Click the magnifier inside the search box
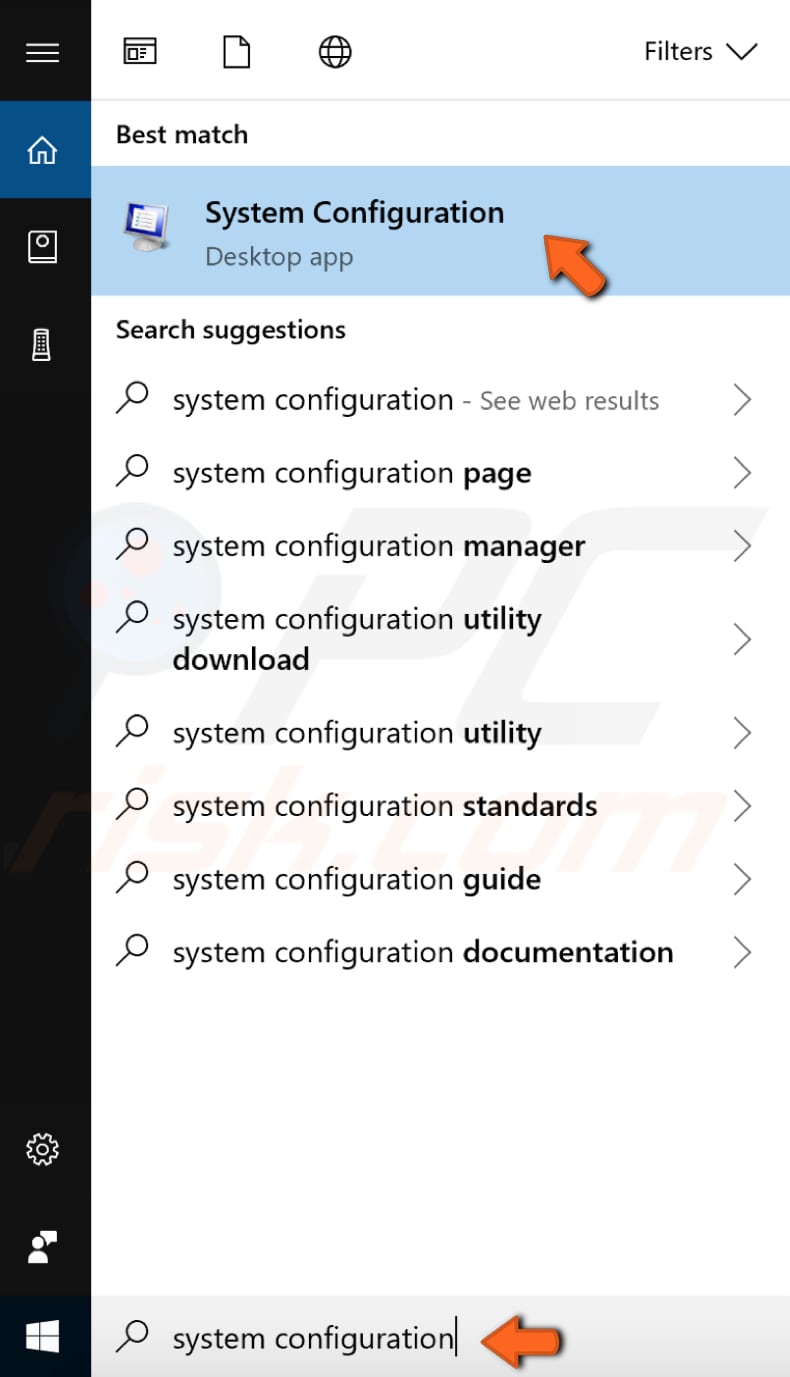Screen dimensions: 790x1377 [133, 1337]
